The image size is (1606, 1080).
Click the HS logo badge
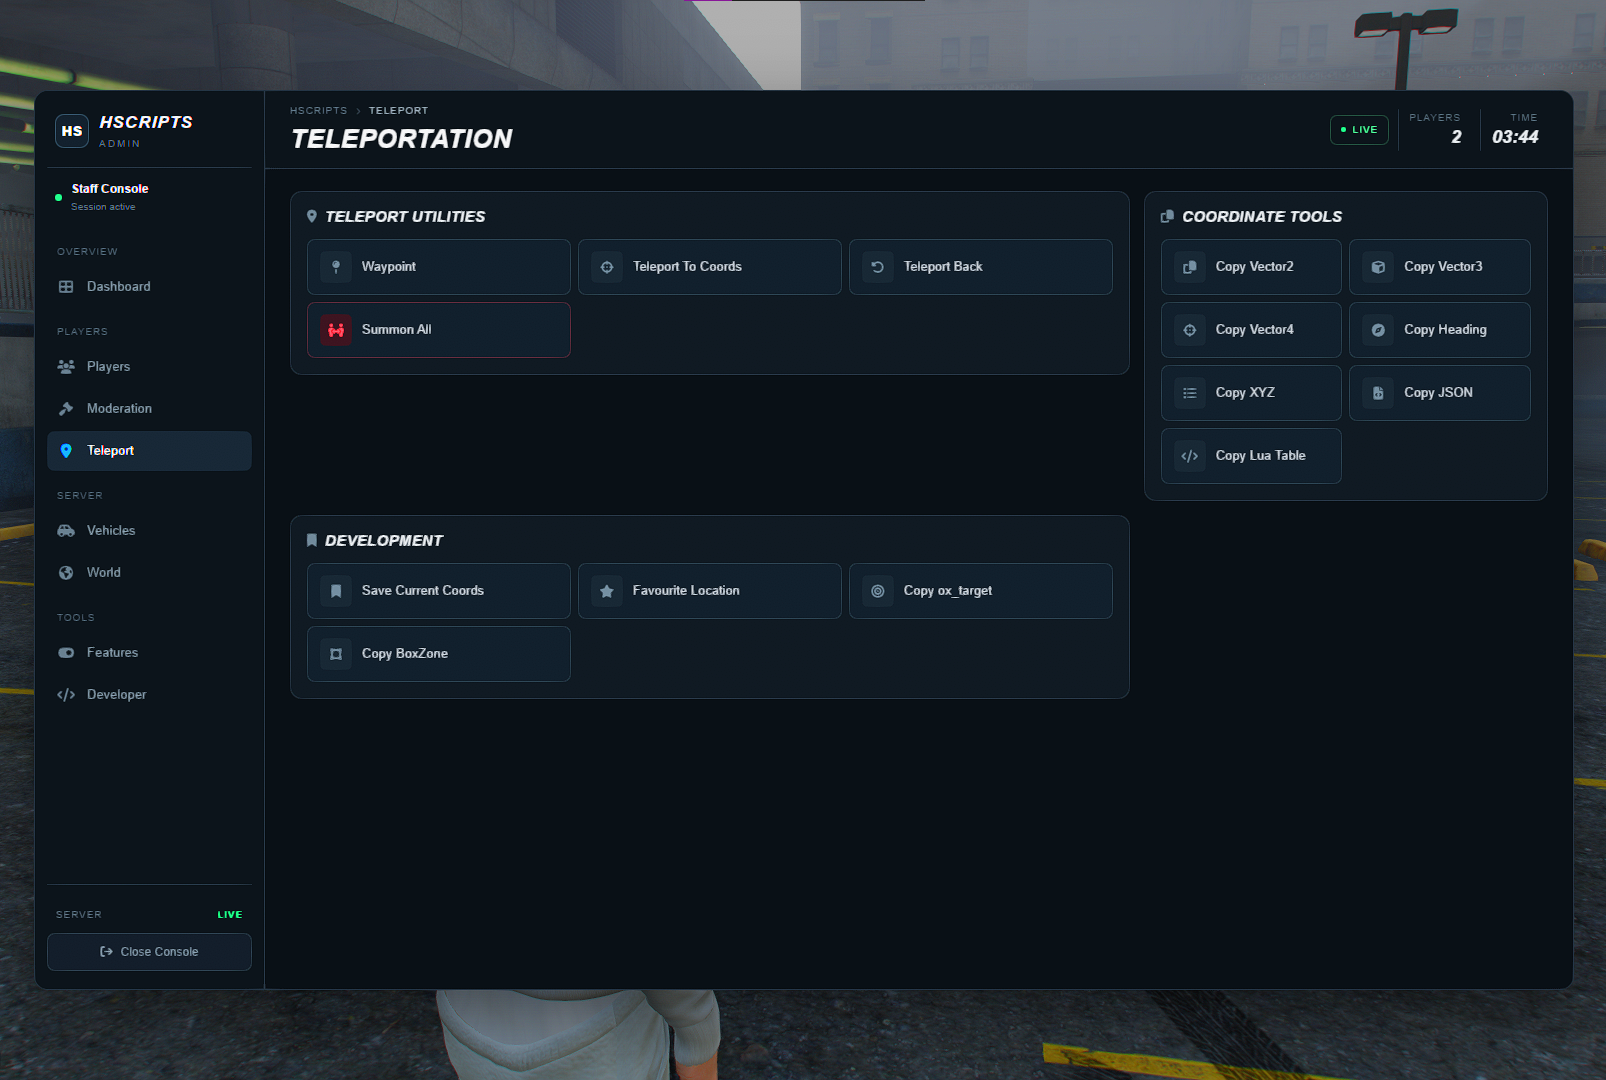pos(72,131)
